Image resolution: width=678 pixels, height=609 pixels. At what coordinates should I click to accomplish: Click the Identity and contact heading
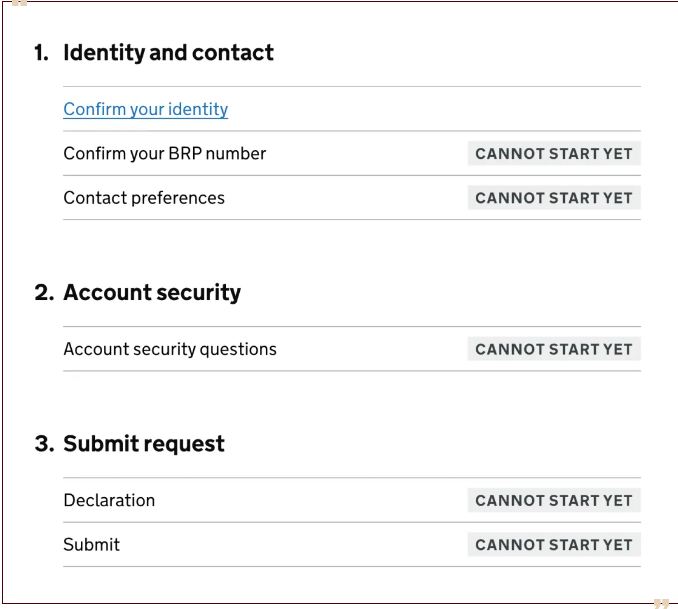click(x=168, y=53)
